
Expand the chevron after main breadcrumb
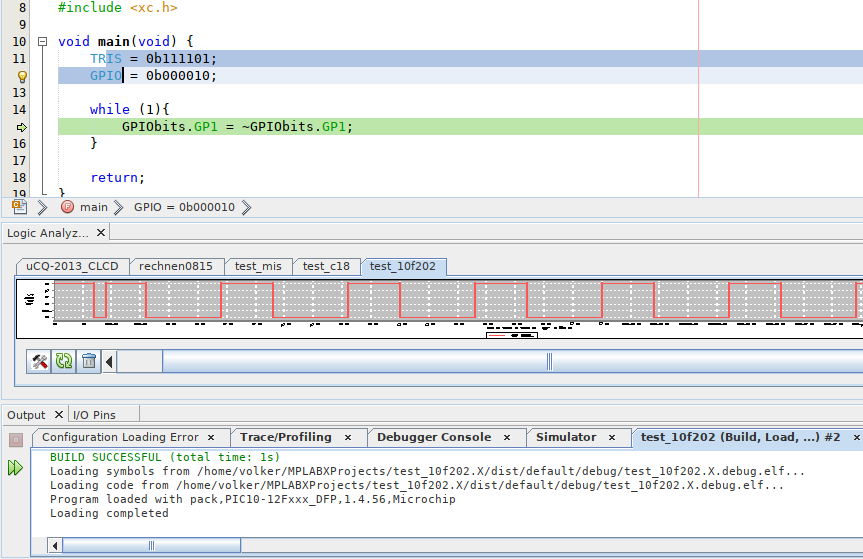tap(119, 207)
